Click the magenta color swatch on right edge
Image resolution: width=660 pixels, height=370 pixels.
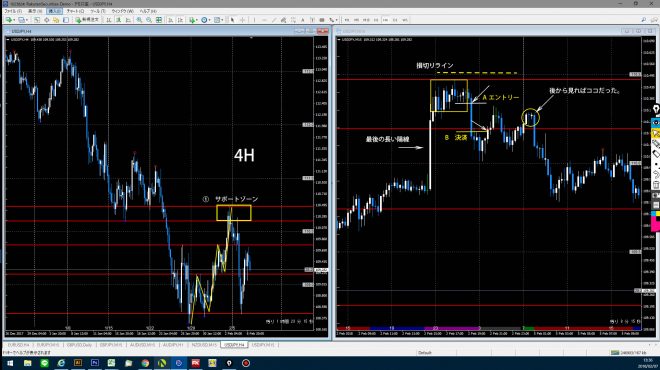coord(655,224)
